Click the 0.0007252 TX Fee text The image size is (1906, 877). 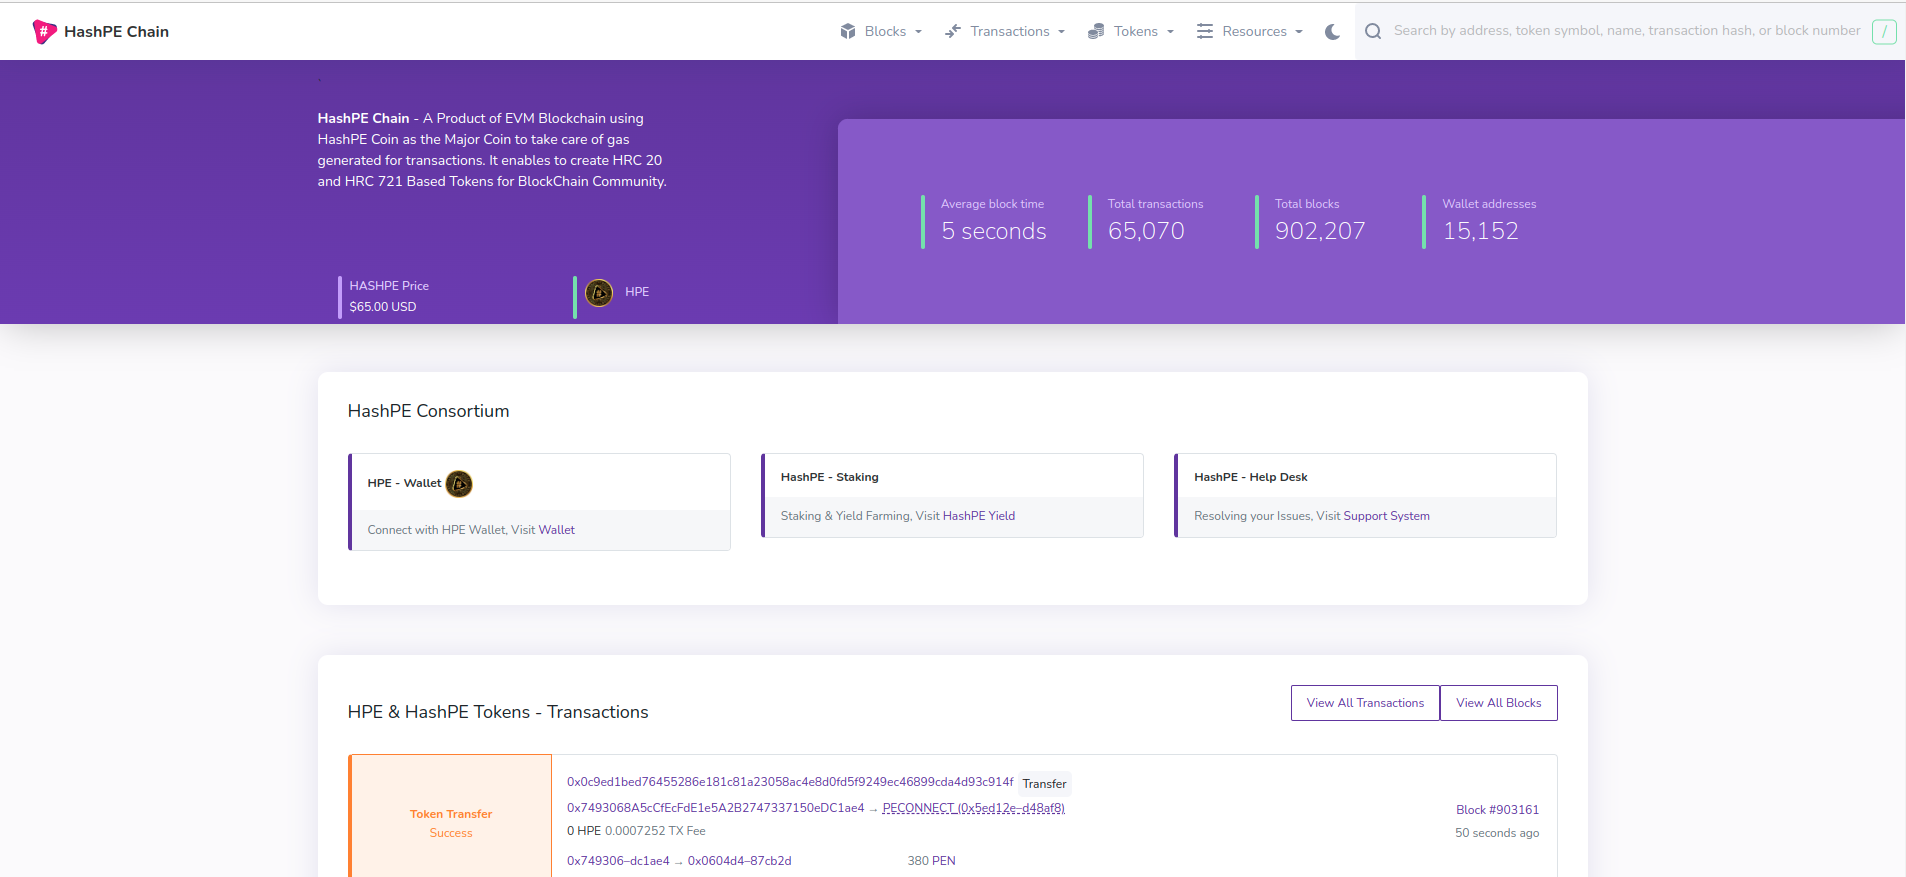[655, 831]
